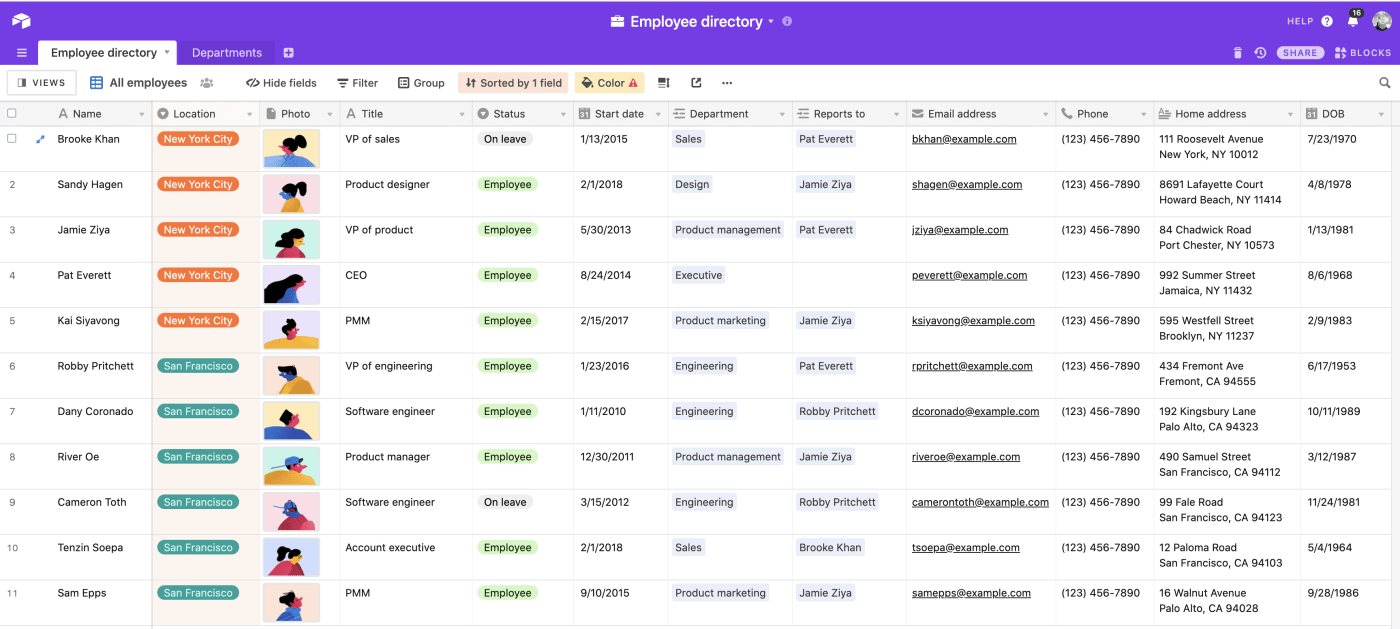Image resolution: width=1400 pixels, height=629 pixels.
Task: Click Help label in top bar
Action: pos(1300,21)
